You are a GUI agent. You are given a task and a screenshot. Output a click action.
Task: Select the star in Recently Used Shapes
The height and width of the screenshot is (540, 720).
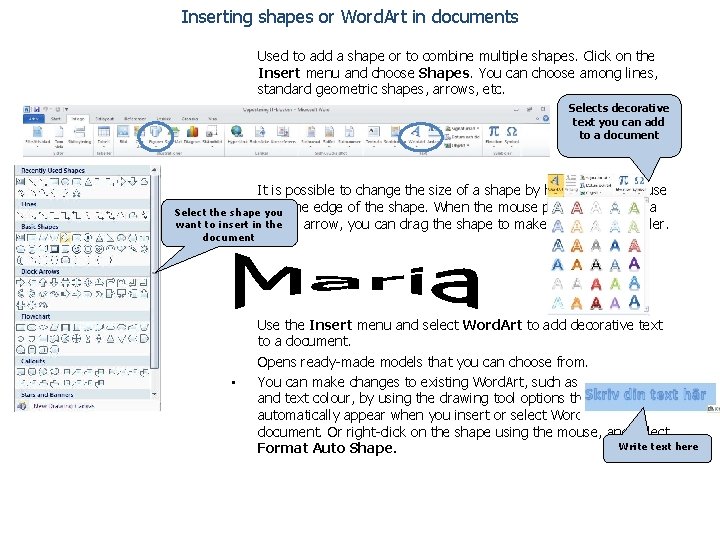[76, 193]
